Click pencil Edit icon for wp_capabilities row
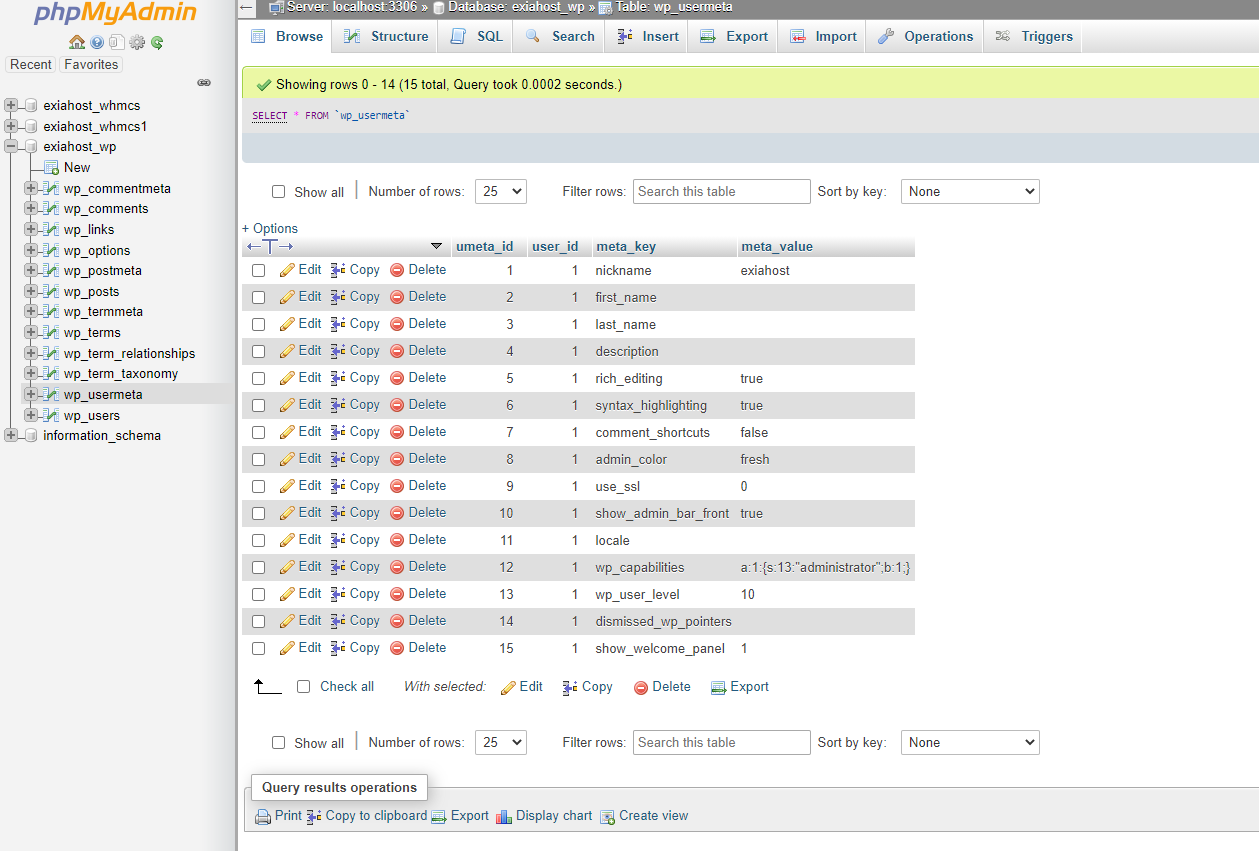Viewport: 1259px width, 851px height. coord(287,567)
